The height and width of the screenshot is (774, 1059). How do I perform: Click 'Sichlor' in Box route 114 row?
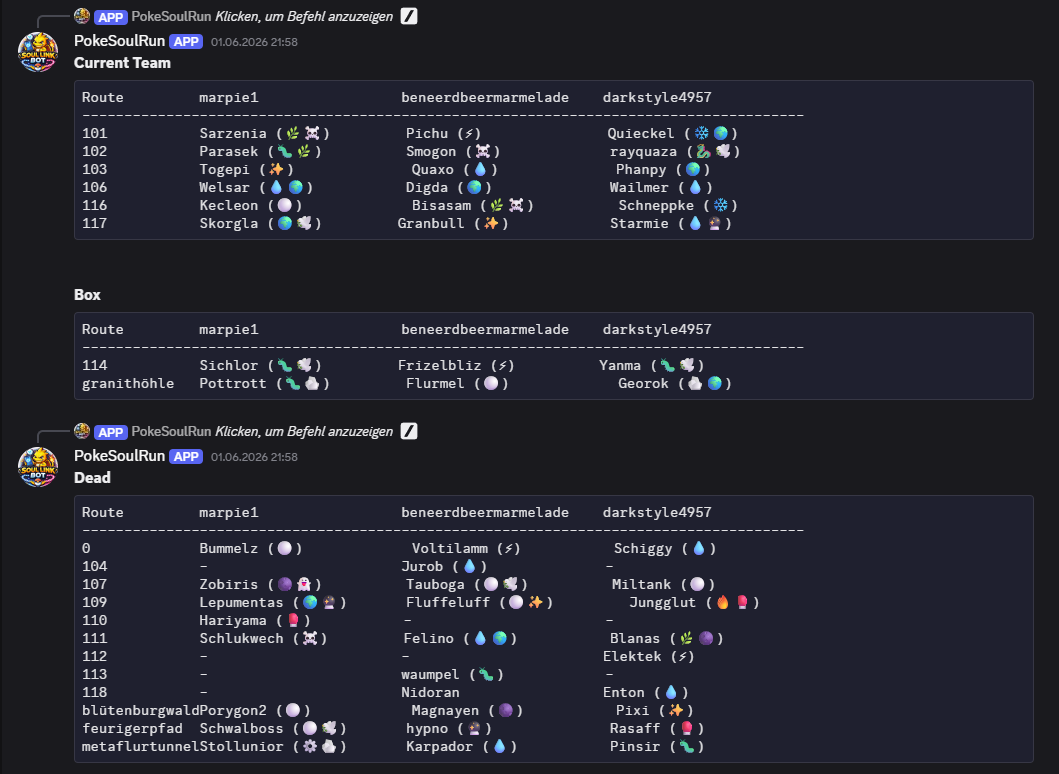click(x=229, y=365)
